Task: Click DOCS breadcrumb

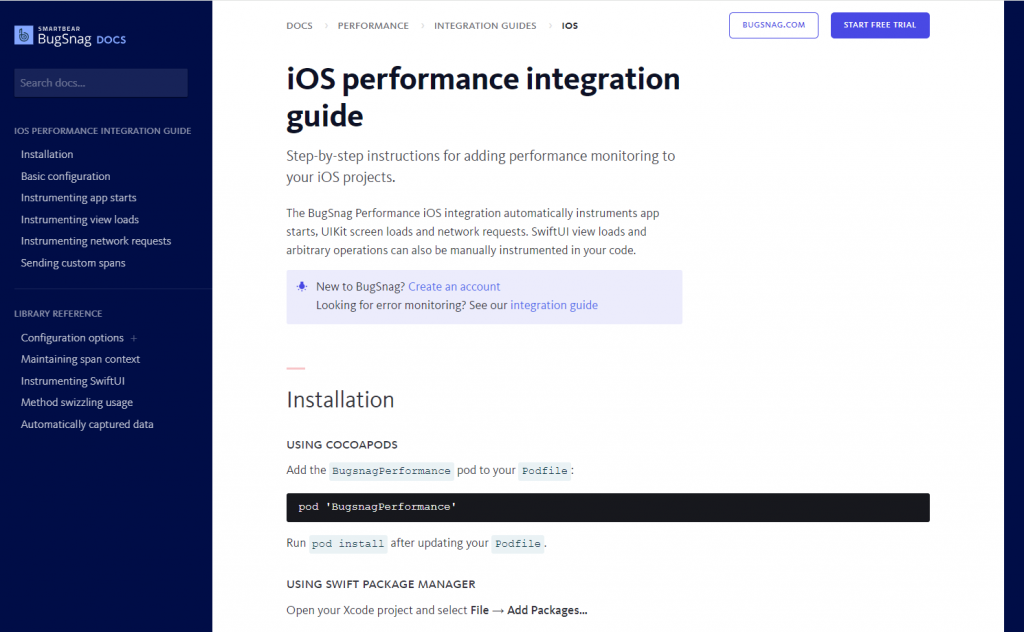Action: [x=299, y=25]
